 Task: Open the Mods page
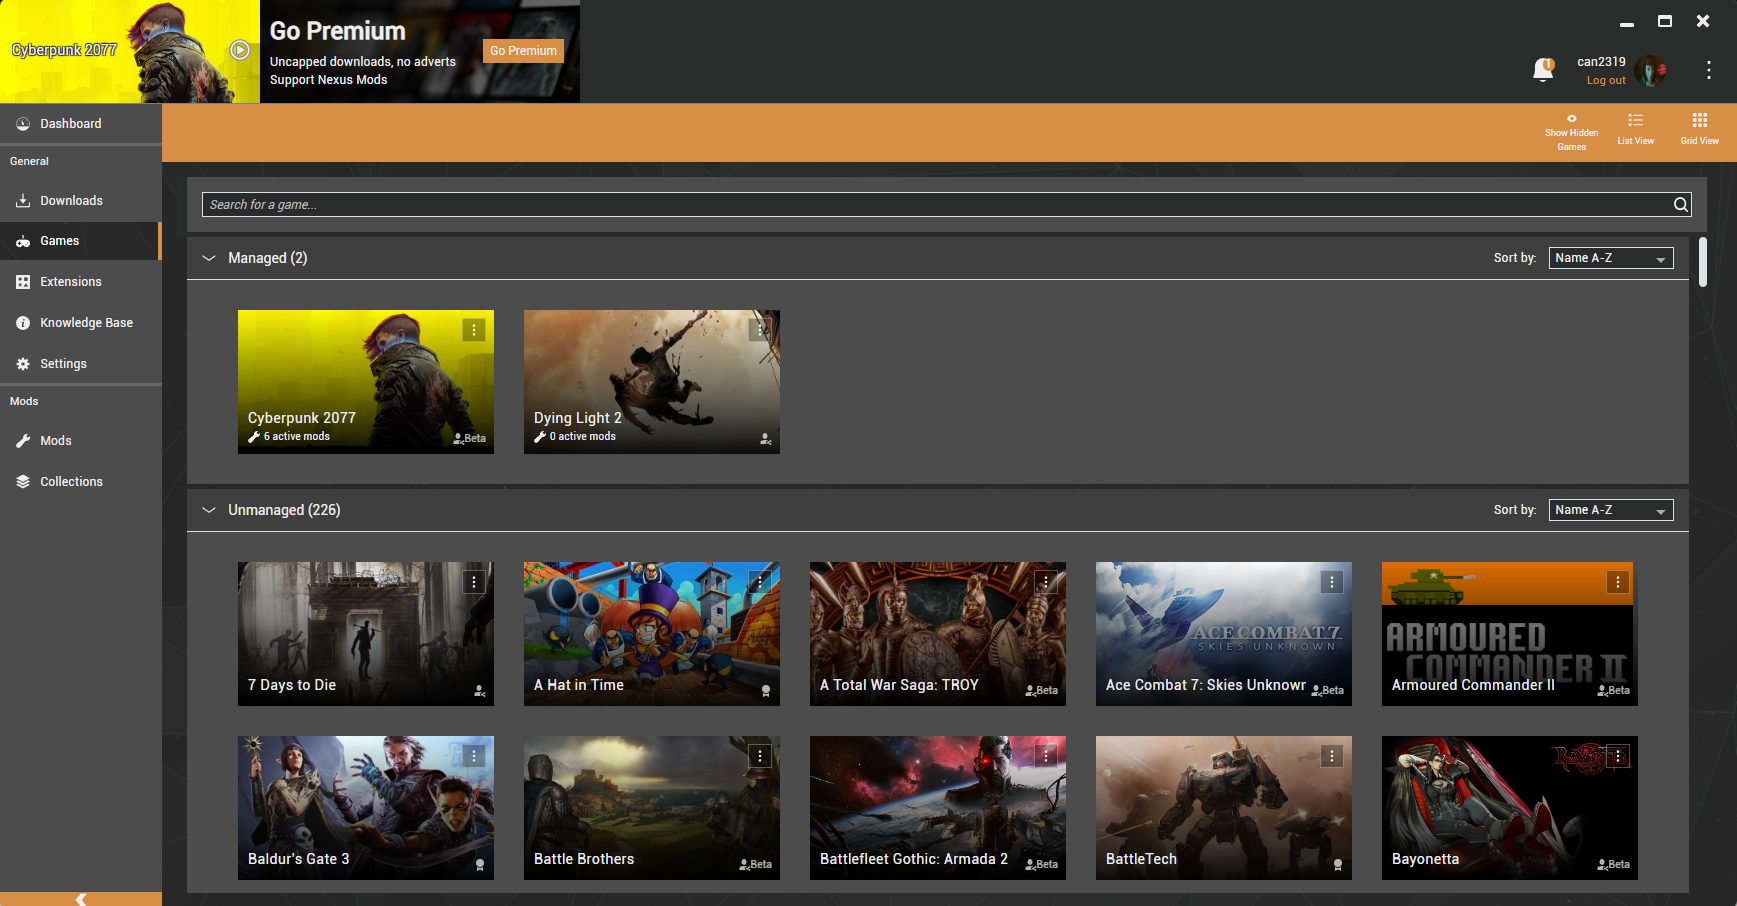[x=80, y=441]
